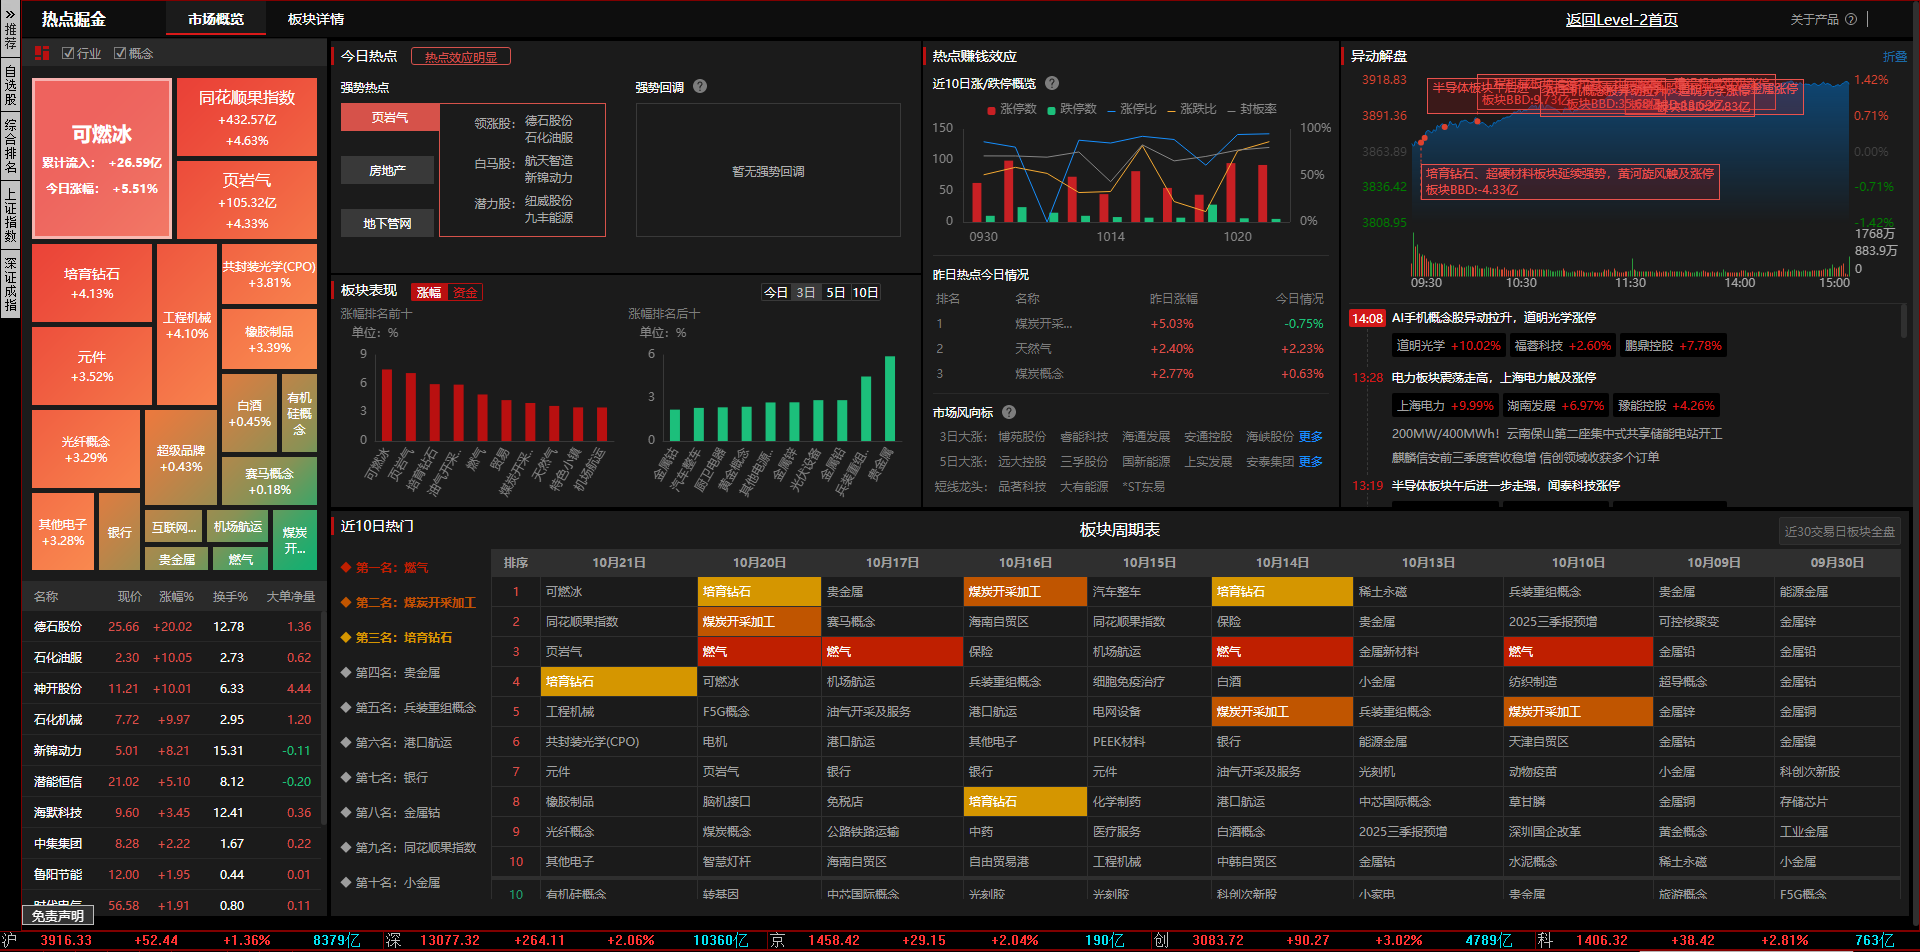Collapse 异动解盘 panel via 折叠
The image size is (1920, 952).
(x=1894, y=57)
